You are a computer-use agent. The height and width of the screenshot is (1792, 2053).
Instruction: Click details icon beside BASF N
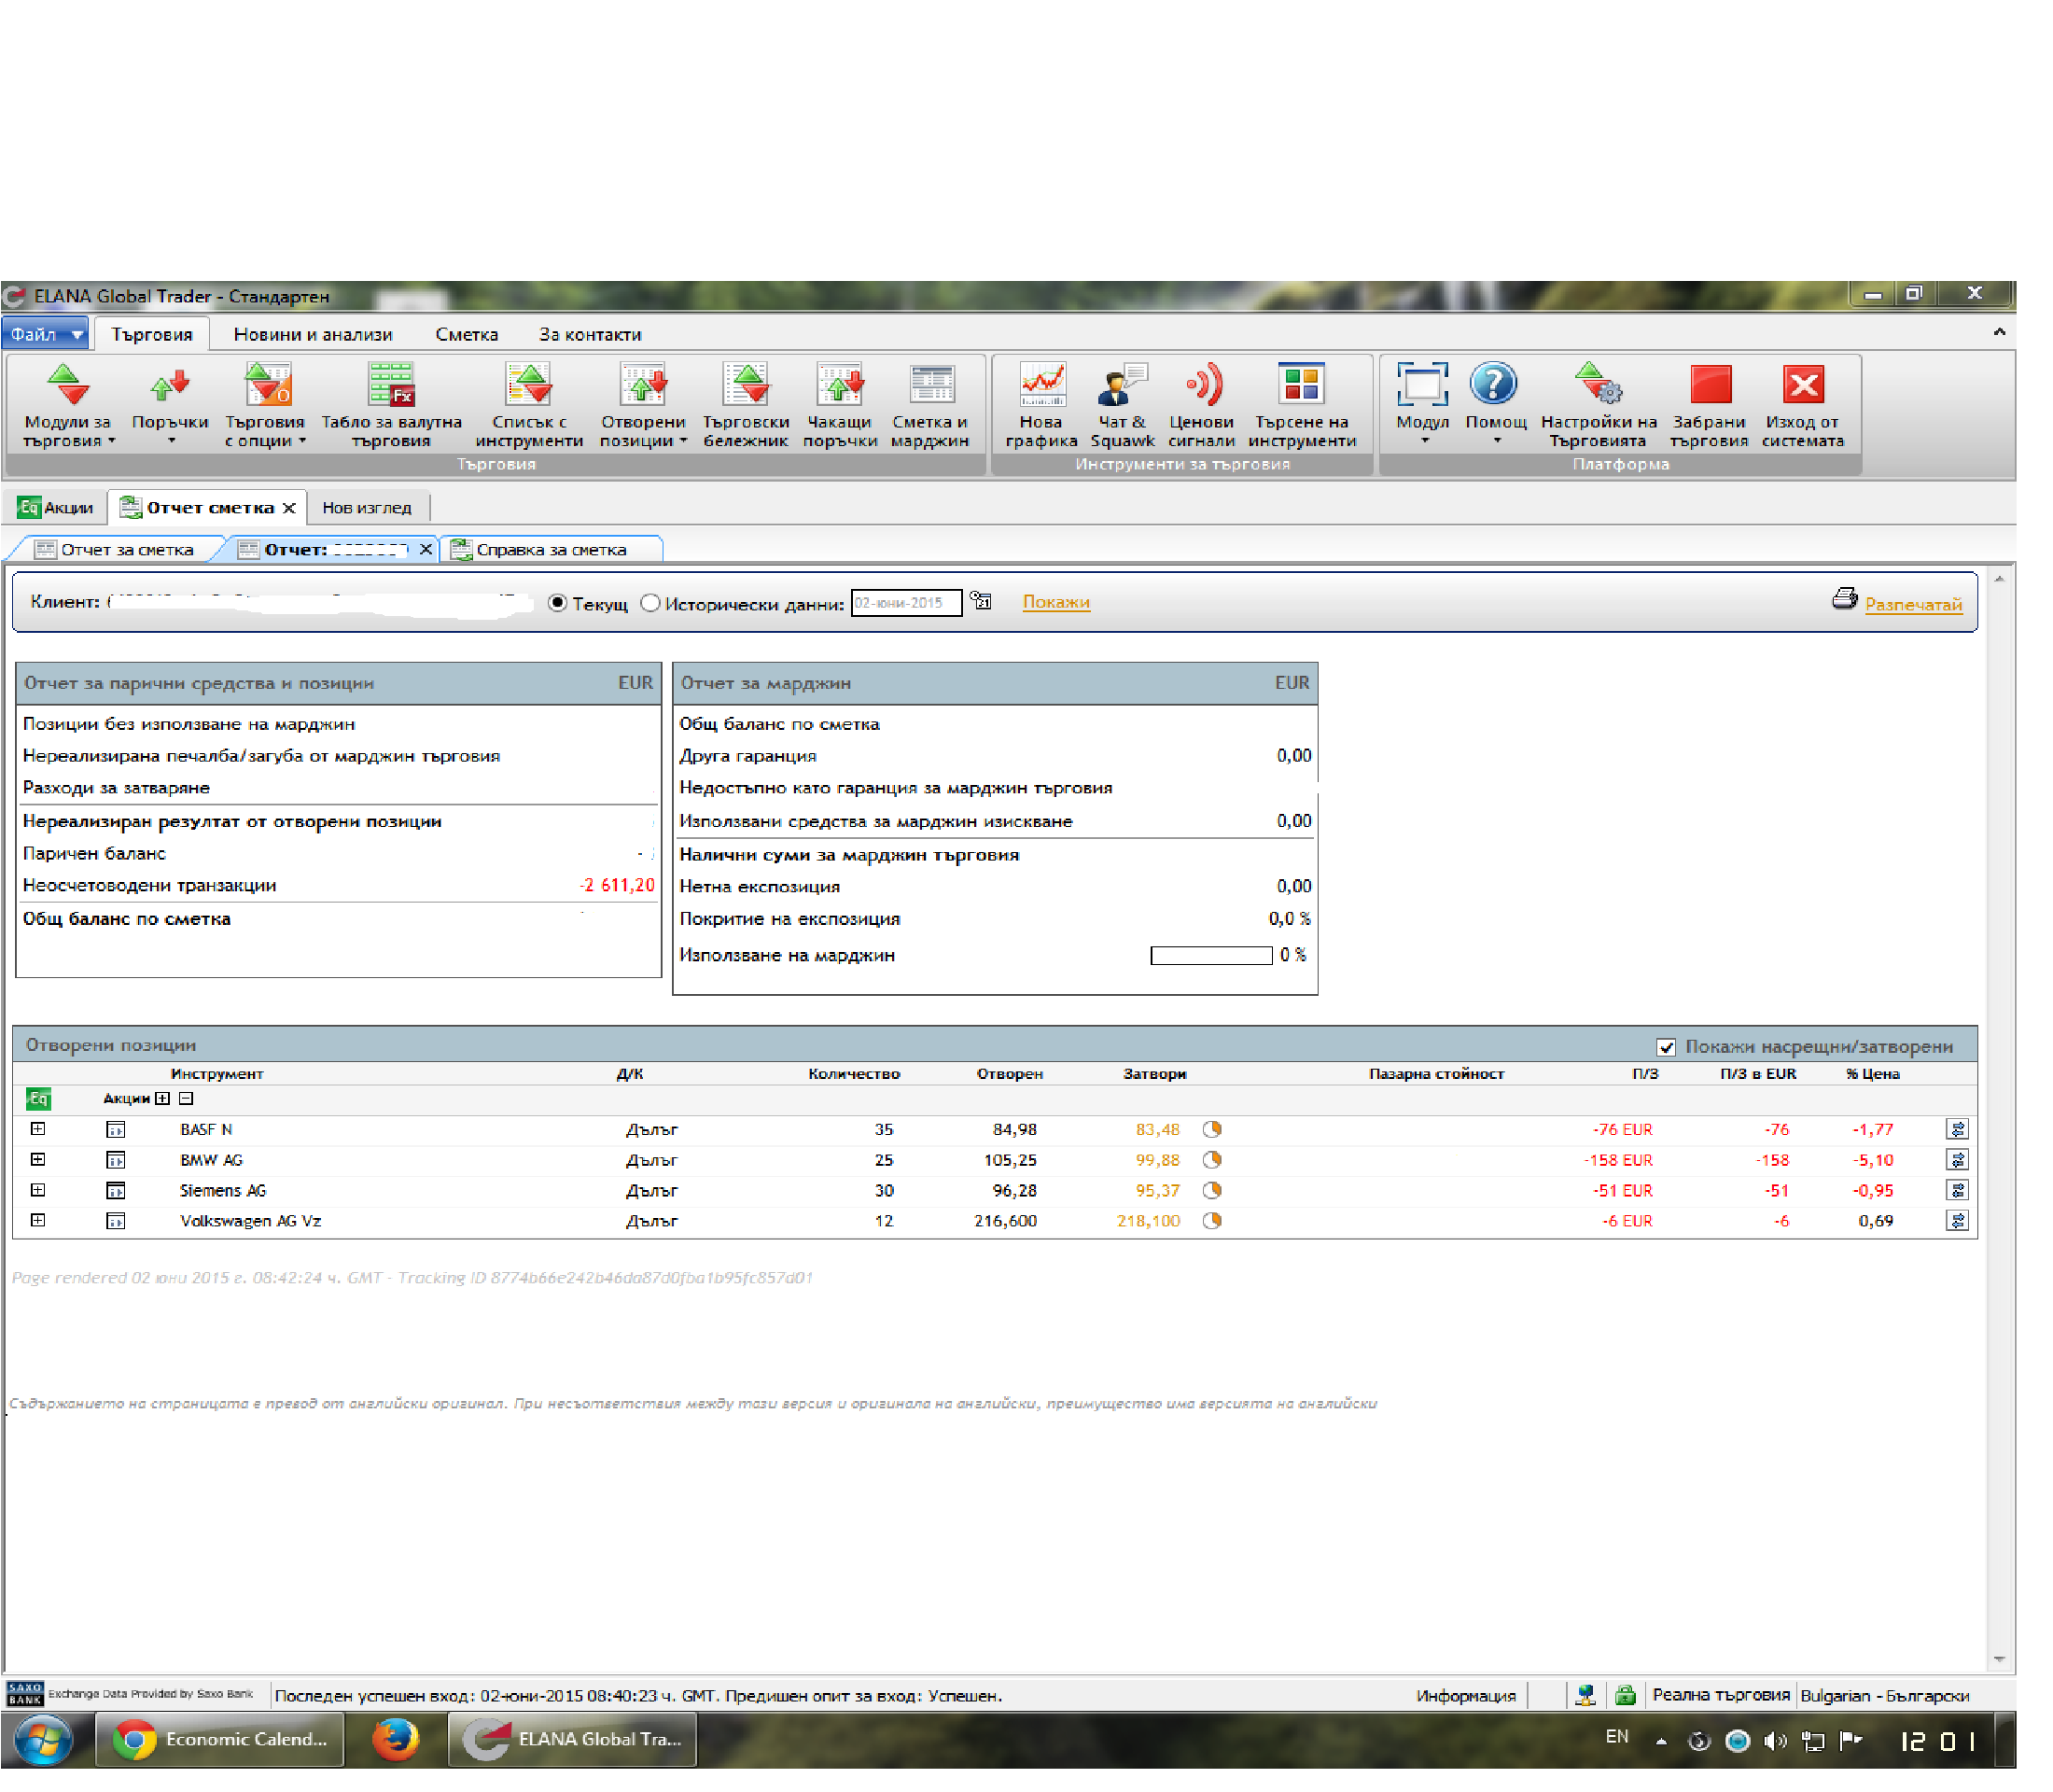[115, 1130]
